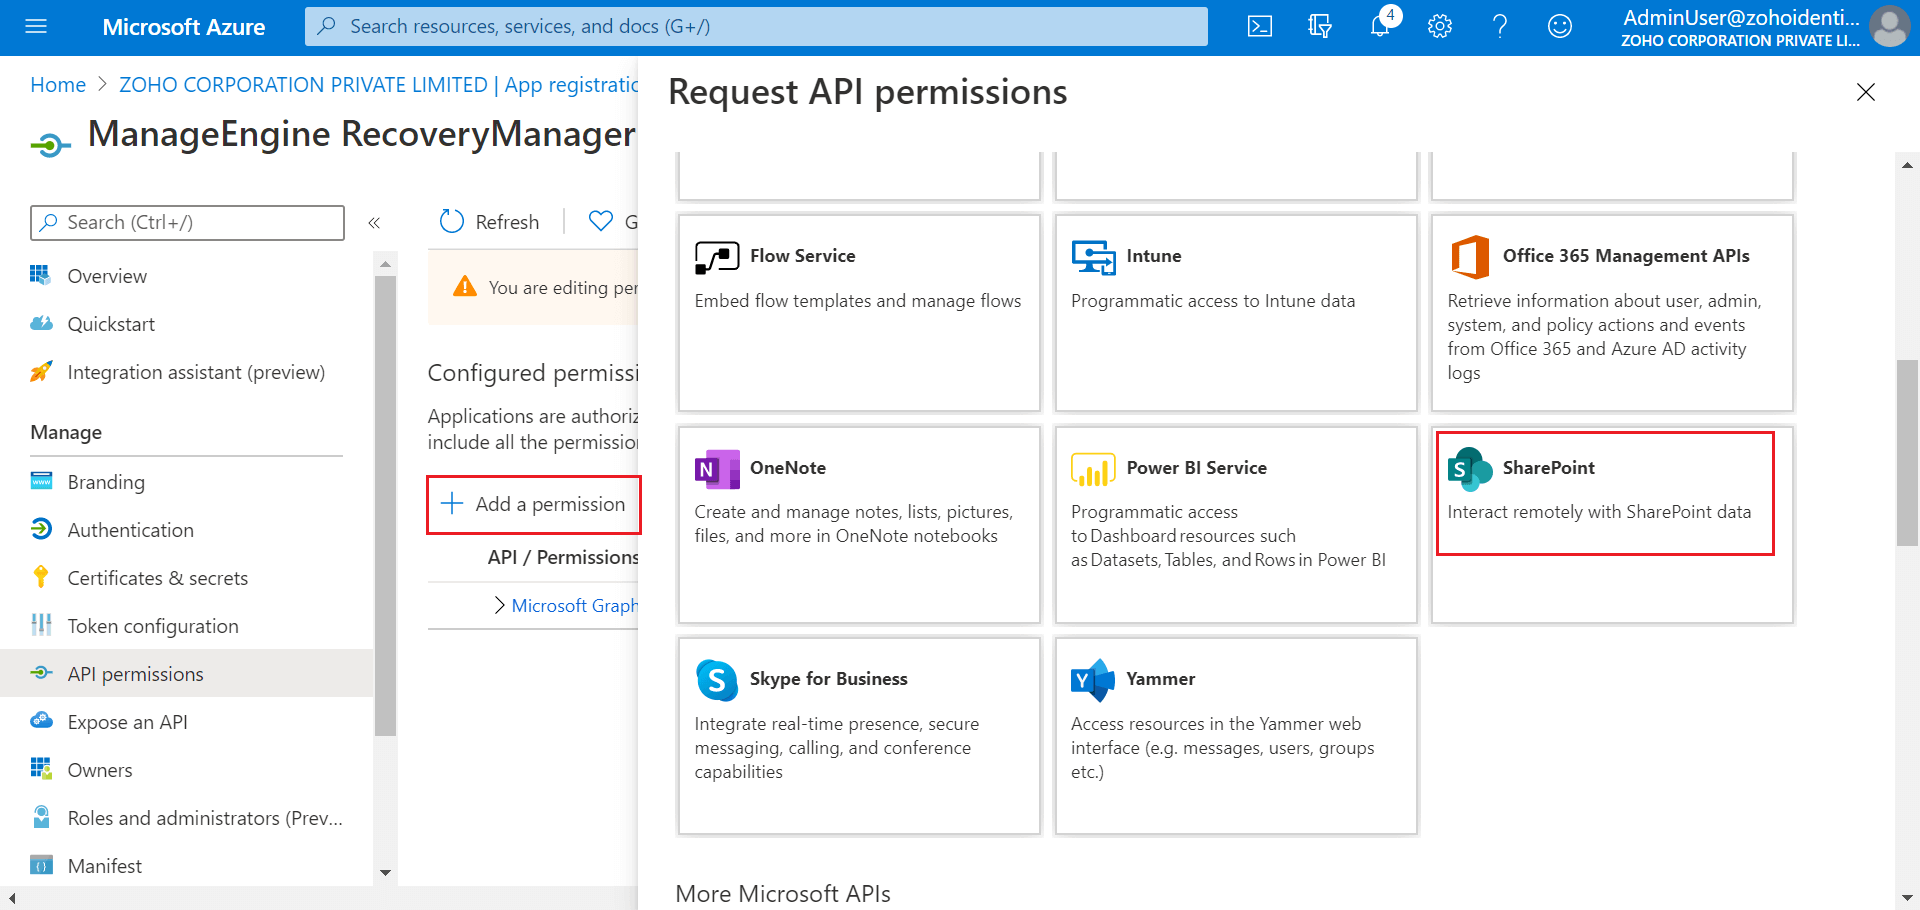The height and width of the screenshot is (910, 1920).
Task: Open the Azure Cloud Shell terminal icon
Action: [1259, 27]
